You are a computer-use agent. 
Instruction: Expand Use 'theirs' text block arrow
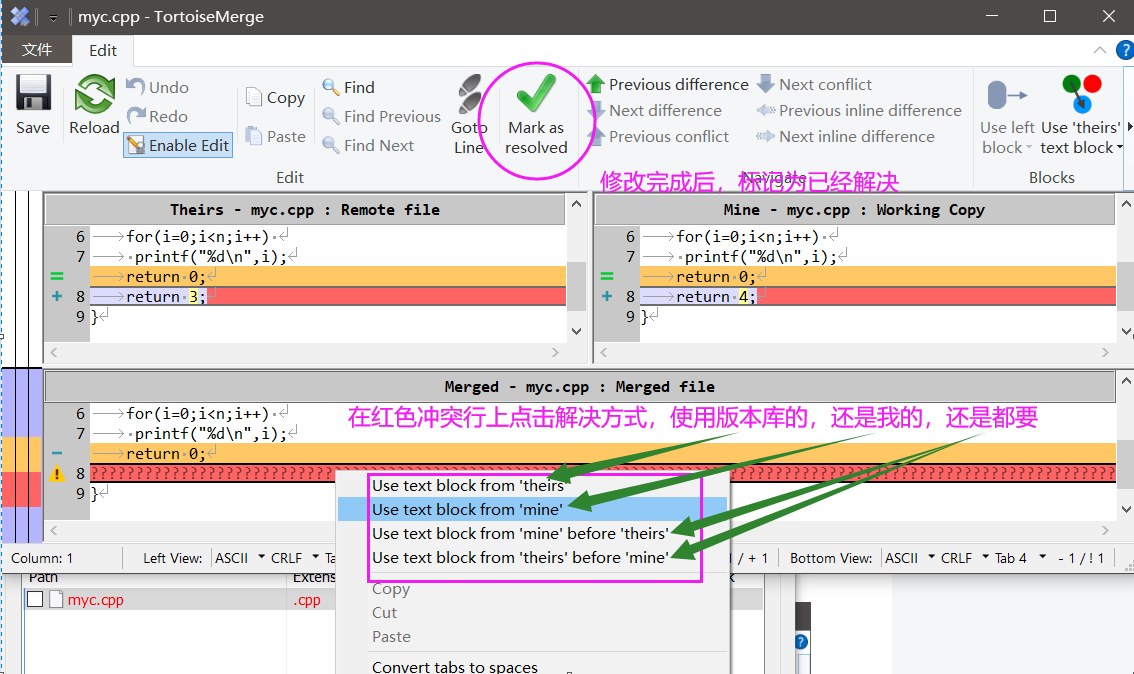tap(1120, 148)
